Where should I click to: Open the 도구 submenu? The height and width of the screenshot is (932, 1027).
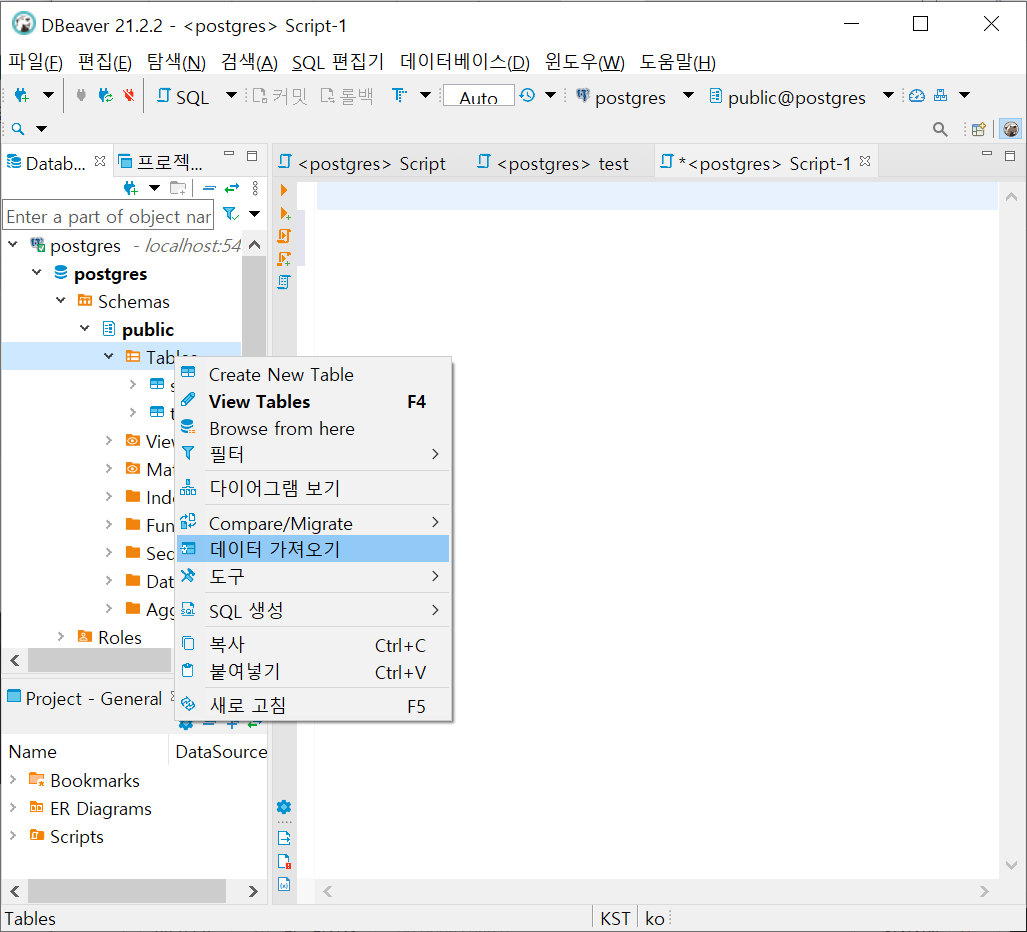(313, 576)
